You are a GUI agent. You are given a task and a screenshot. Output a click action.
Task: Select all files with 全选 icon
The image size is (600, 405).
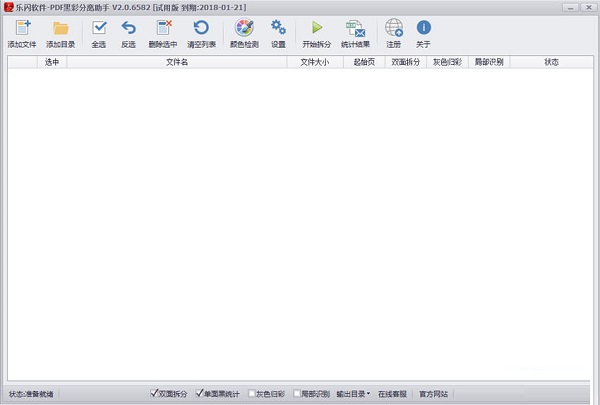tap(99, 28)
